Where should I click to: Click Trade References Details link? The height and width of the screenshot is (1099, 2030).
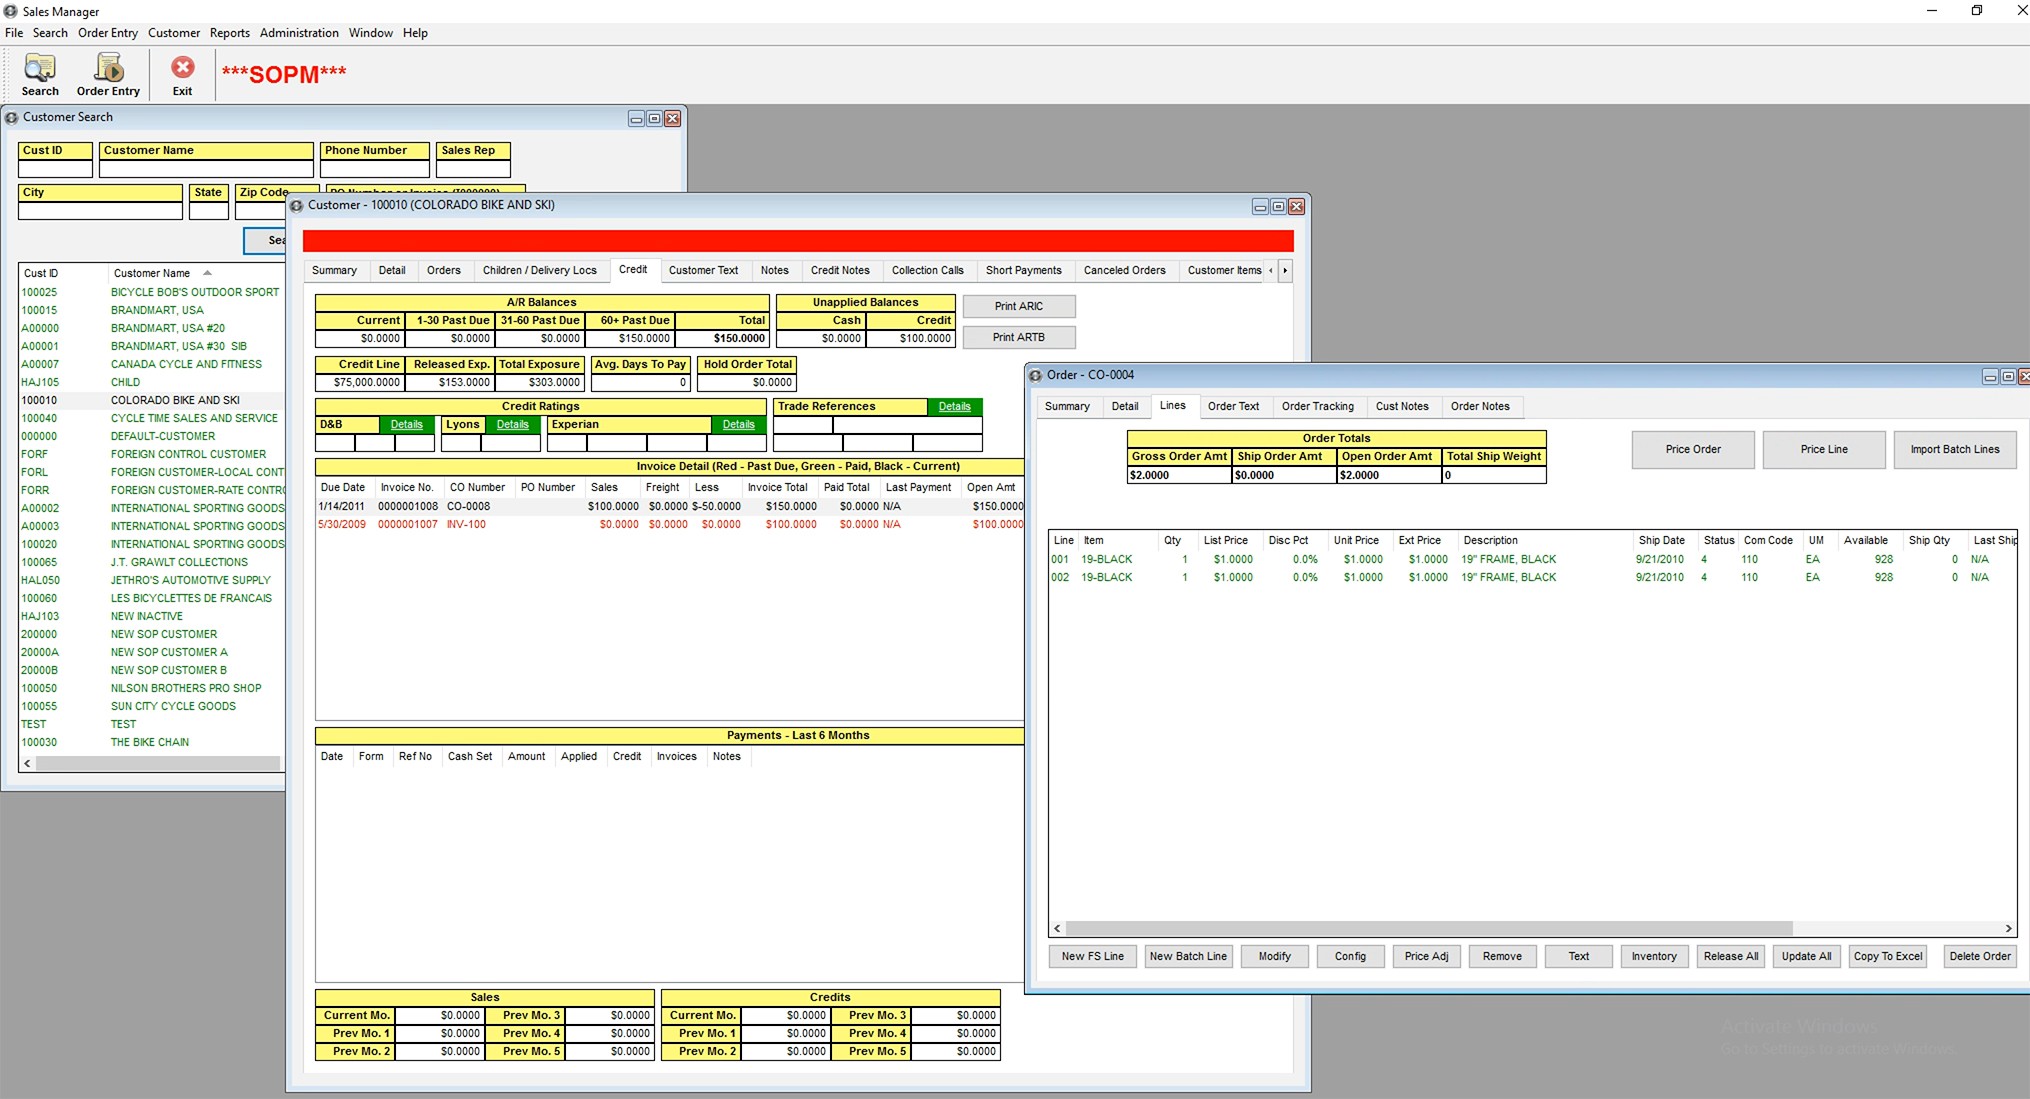[955, 407]
